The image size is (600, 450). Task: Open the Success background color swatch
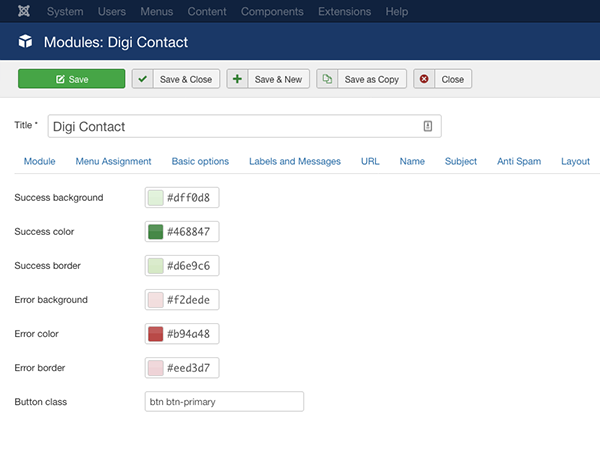click(155, 198)
